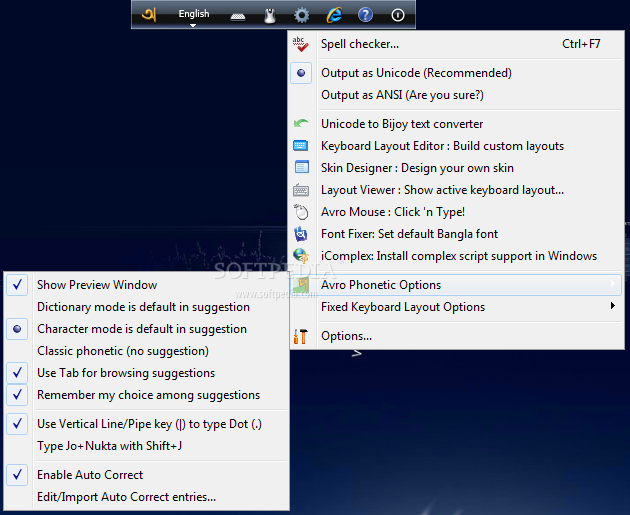The image size is (630, 515).
Task: Click the iComplex globe icon
Action: (301, 255)
